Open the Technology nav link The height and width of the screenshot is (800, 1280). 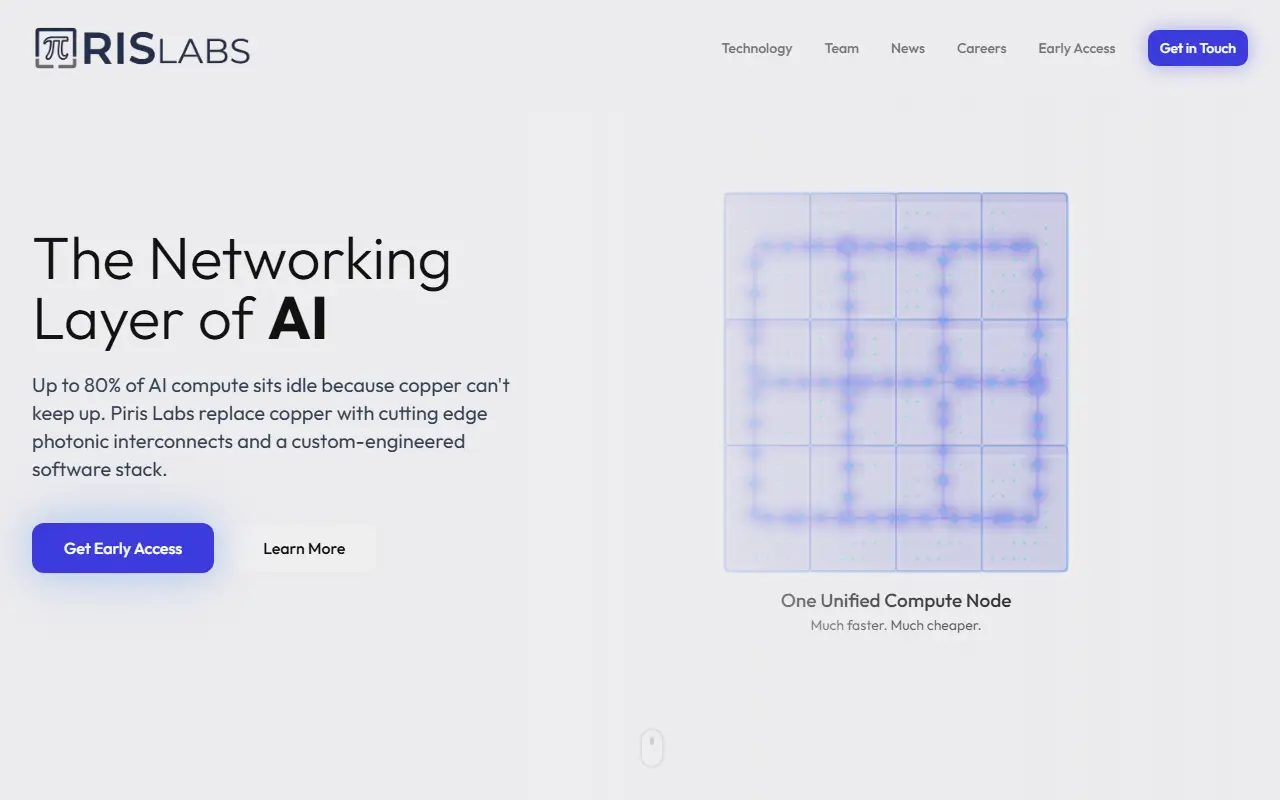(x=757, y=48)
